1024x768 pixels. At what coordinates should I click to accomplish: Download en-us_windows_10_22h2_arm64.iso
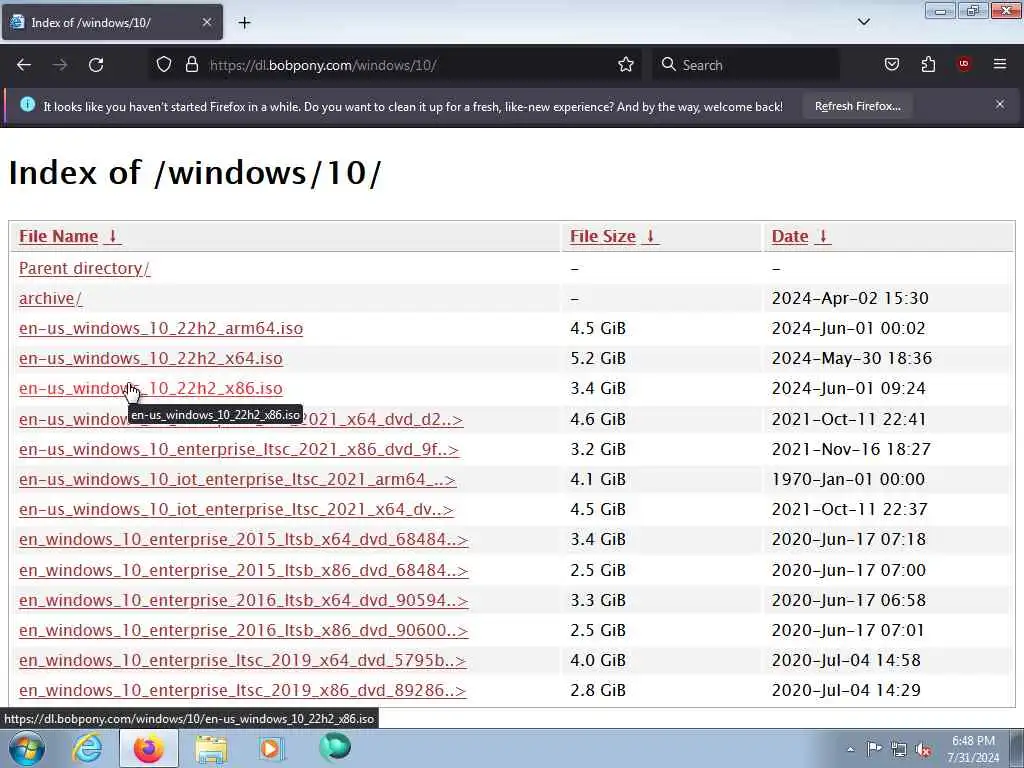point(161,328)
